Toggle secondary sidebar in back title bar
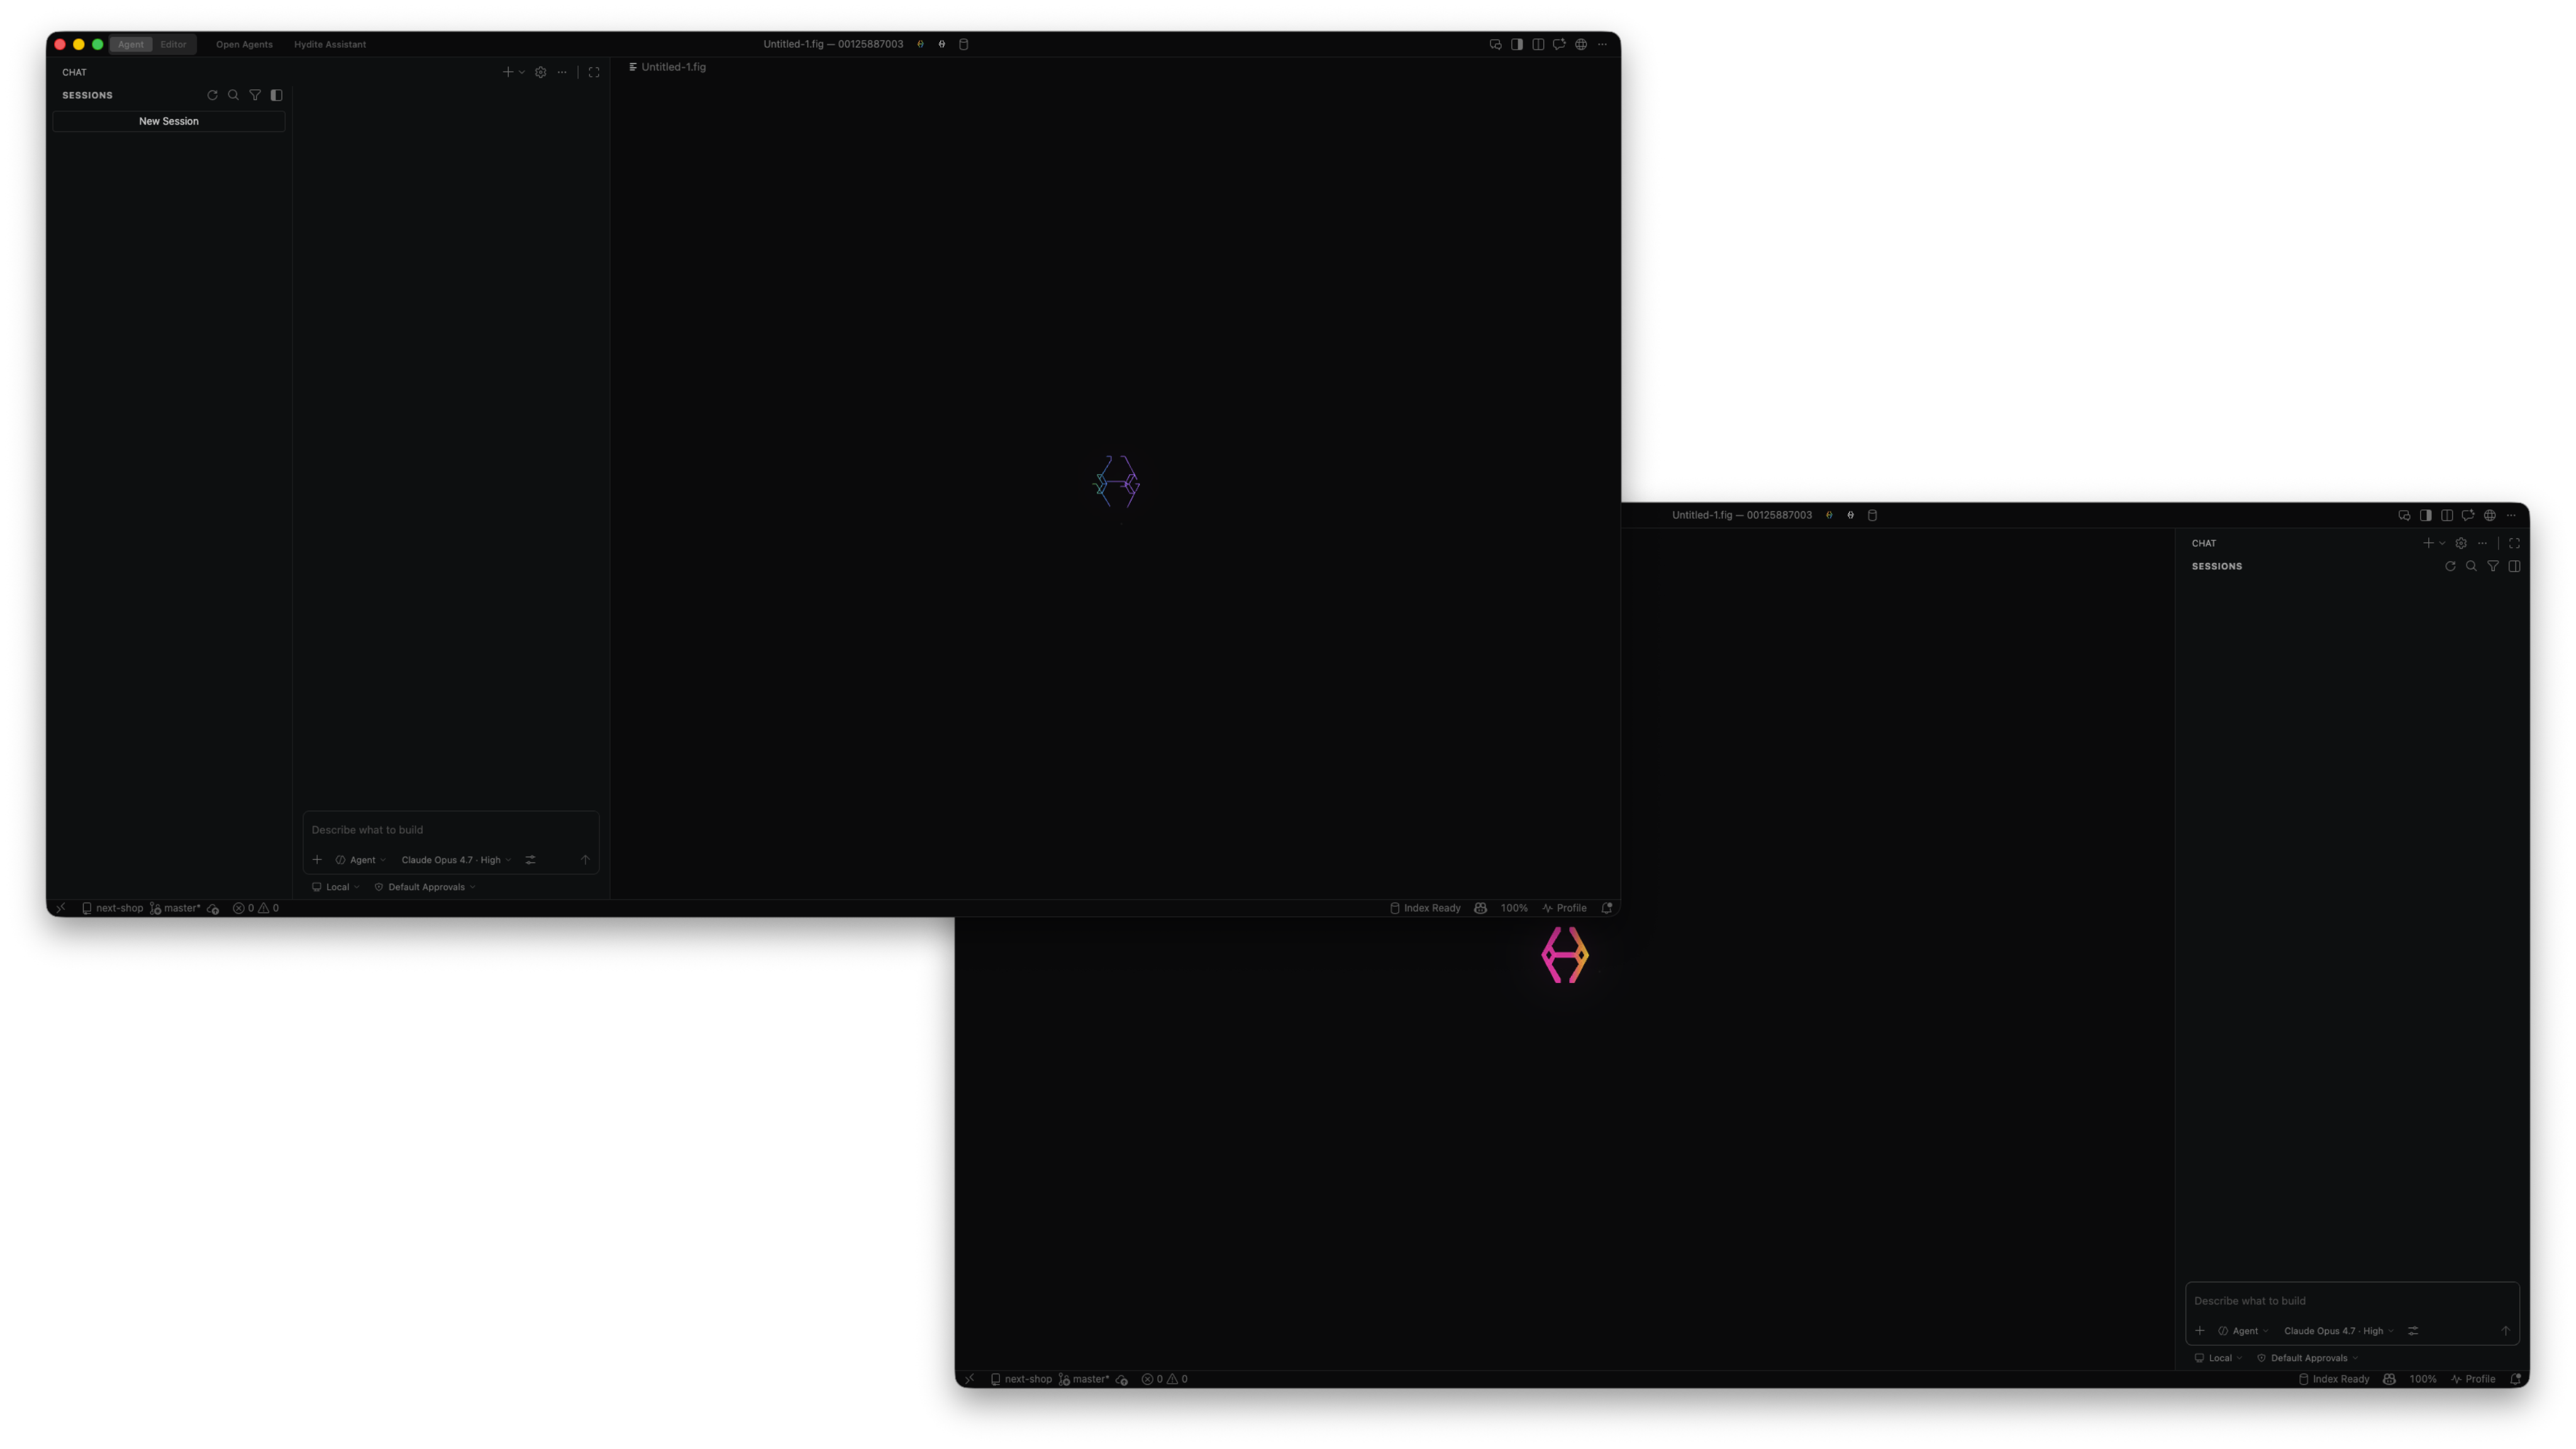The width and height of the screenshot is (2576, 1449). [x=2426, y=515]
